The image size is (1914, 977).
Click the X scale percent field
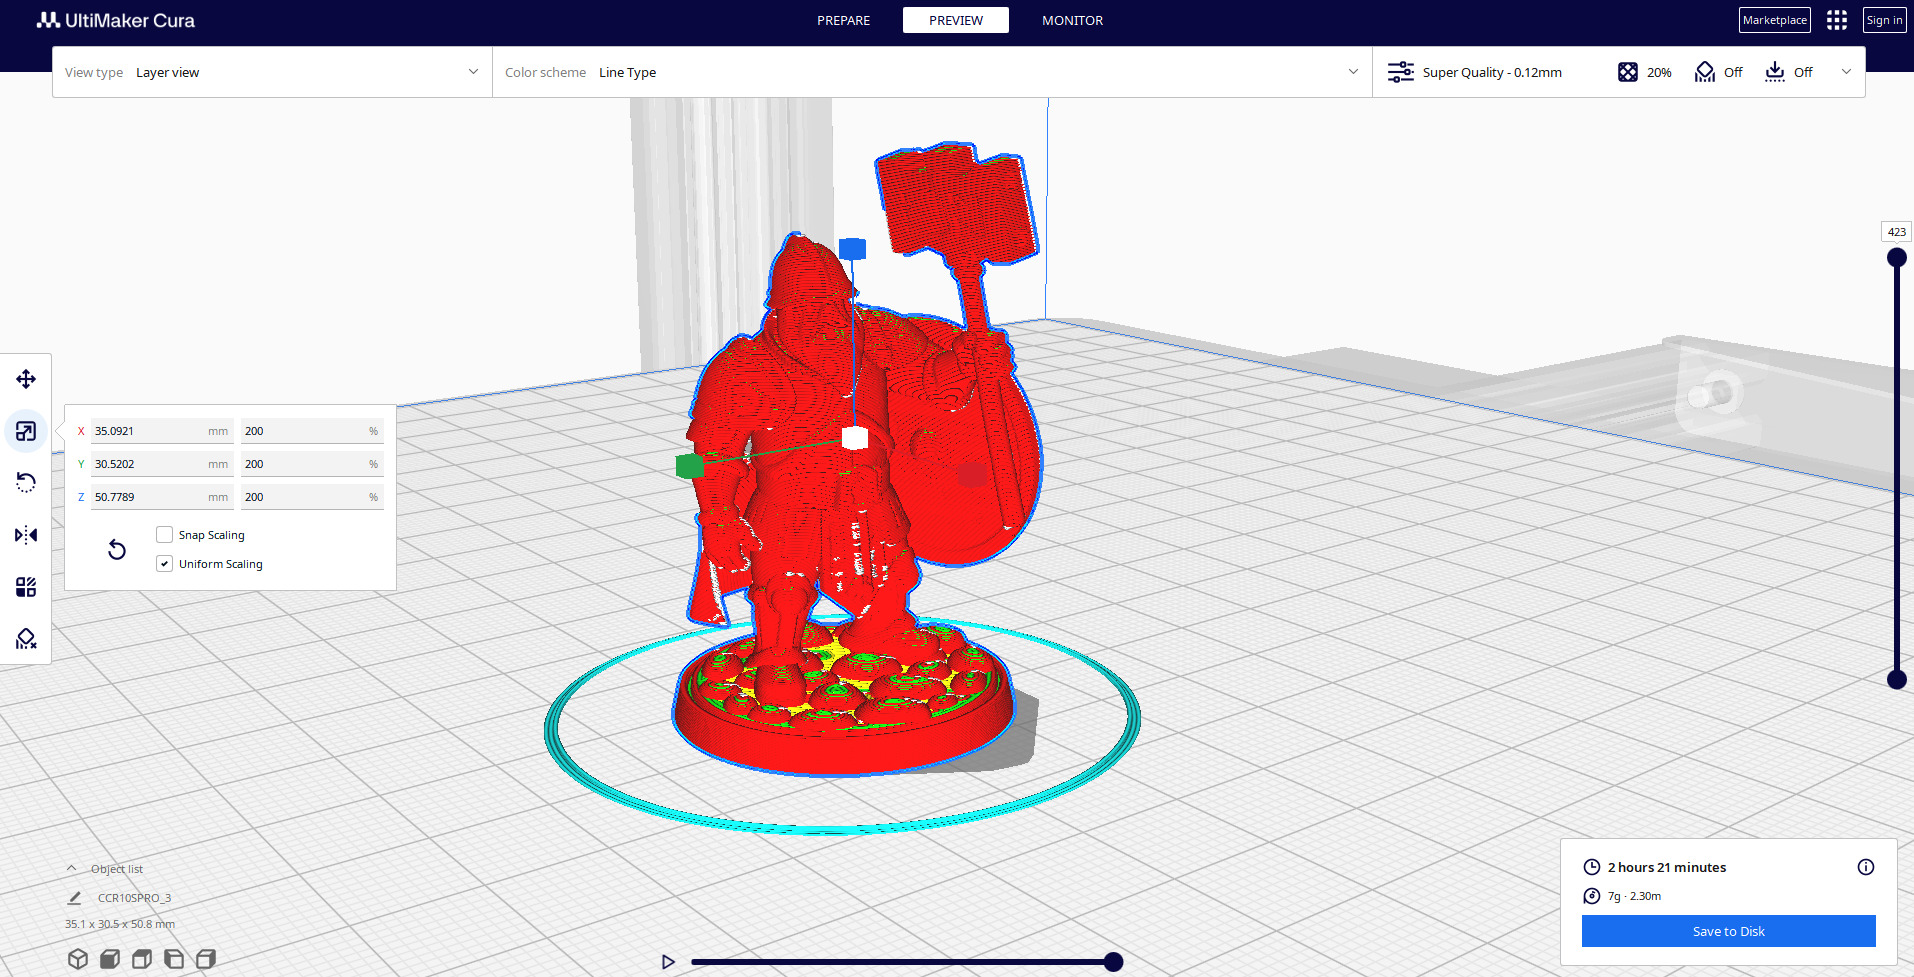(312, 431)
